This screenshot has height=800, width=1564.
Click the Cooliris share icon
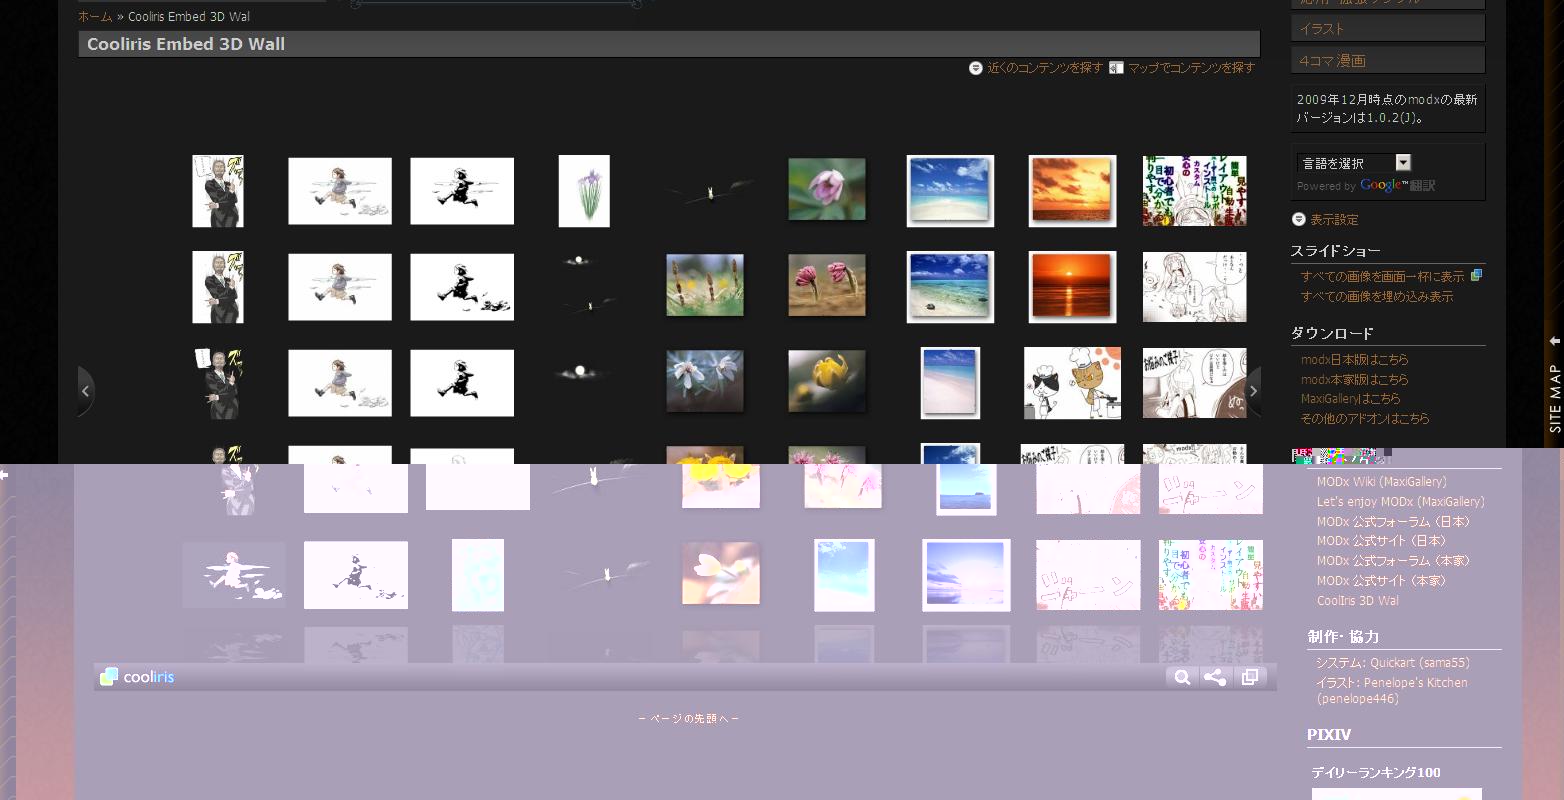1215,678
